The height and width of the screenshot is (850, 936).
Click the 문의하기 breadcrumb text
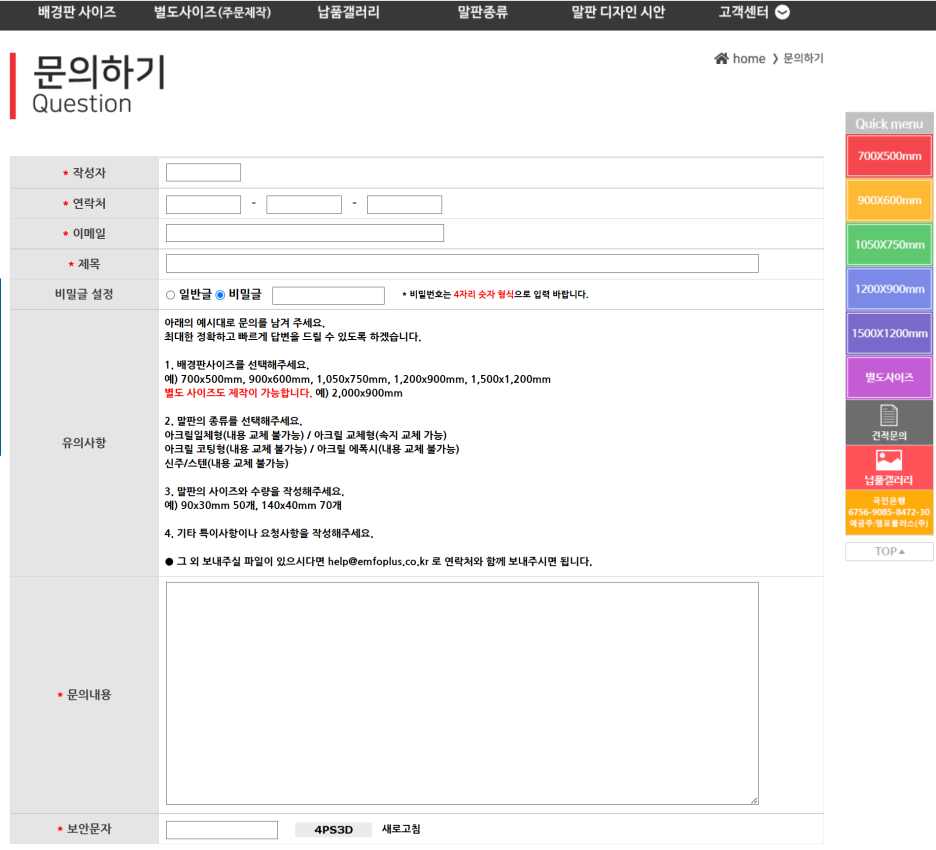coord(803,58)
